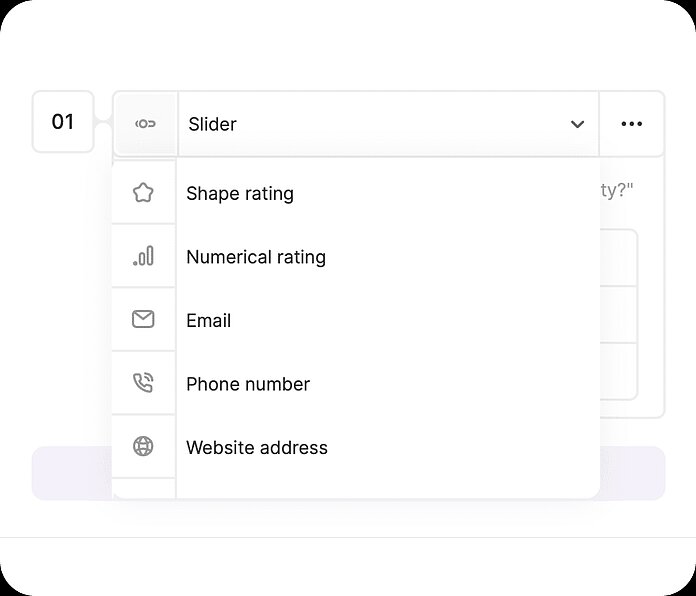The width and height of the screenshot is (696, 596).
Task: Click the slider type icon in the header
Action: (145, 124)
